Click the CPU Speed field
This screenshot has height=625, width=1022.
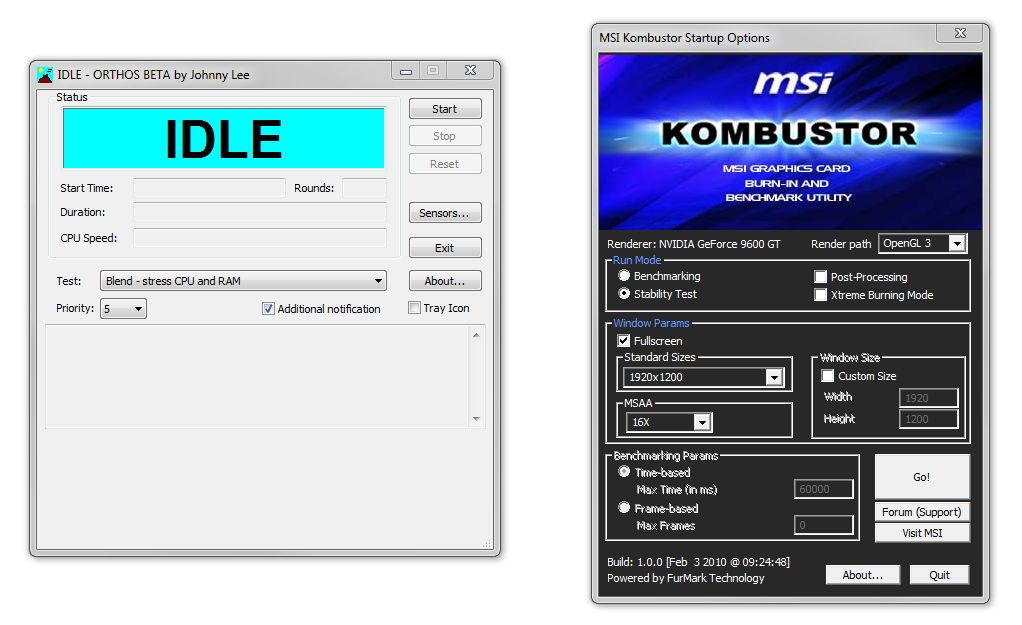pyautogui.click(x=260, y=238)
